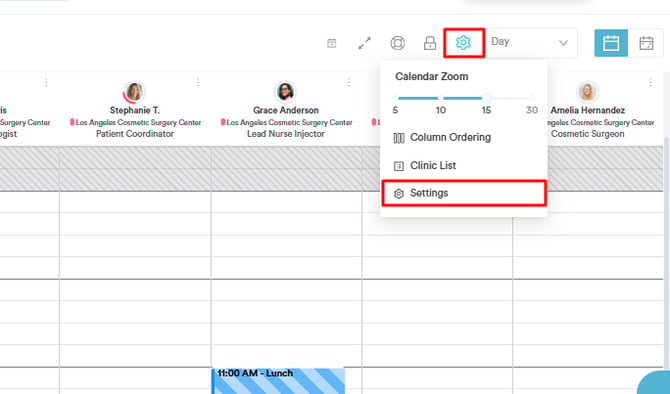Click Grace Anderson avatar photo
This screenshot has width=670, height=394.
pyautogui.click(x=285, y=92)
